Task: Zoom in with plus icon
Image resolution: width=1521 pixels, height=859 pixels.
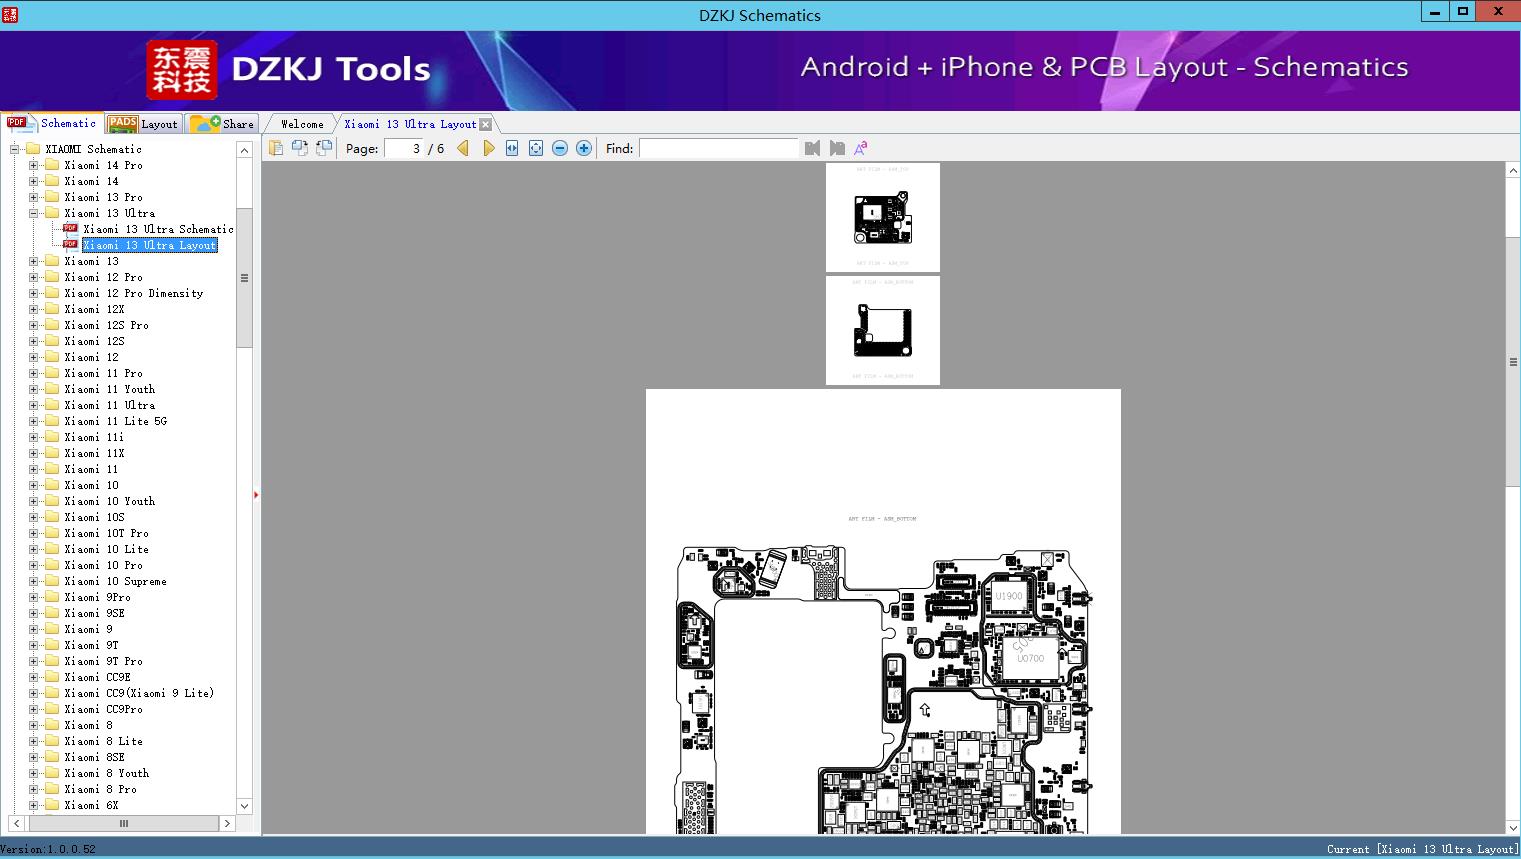Action: (584, 148)
